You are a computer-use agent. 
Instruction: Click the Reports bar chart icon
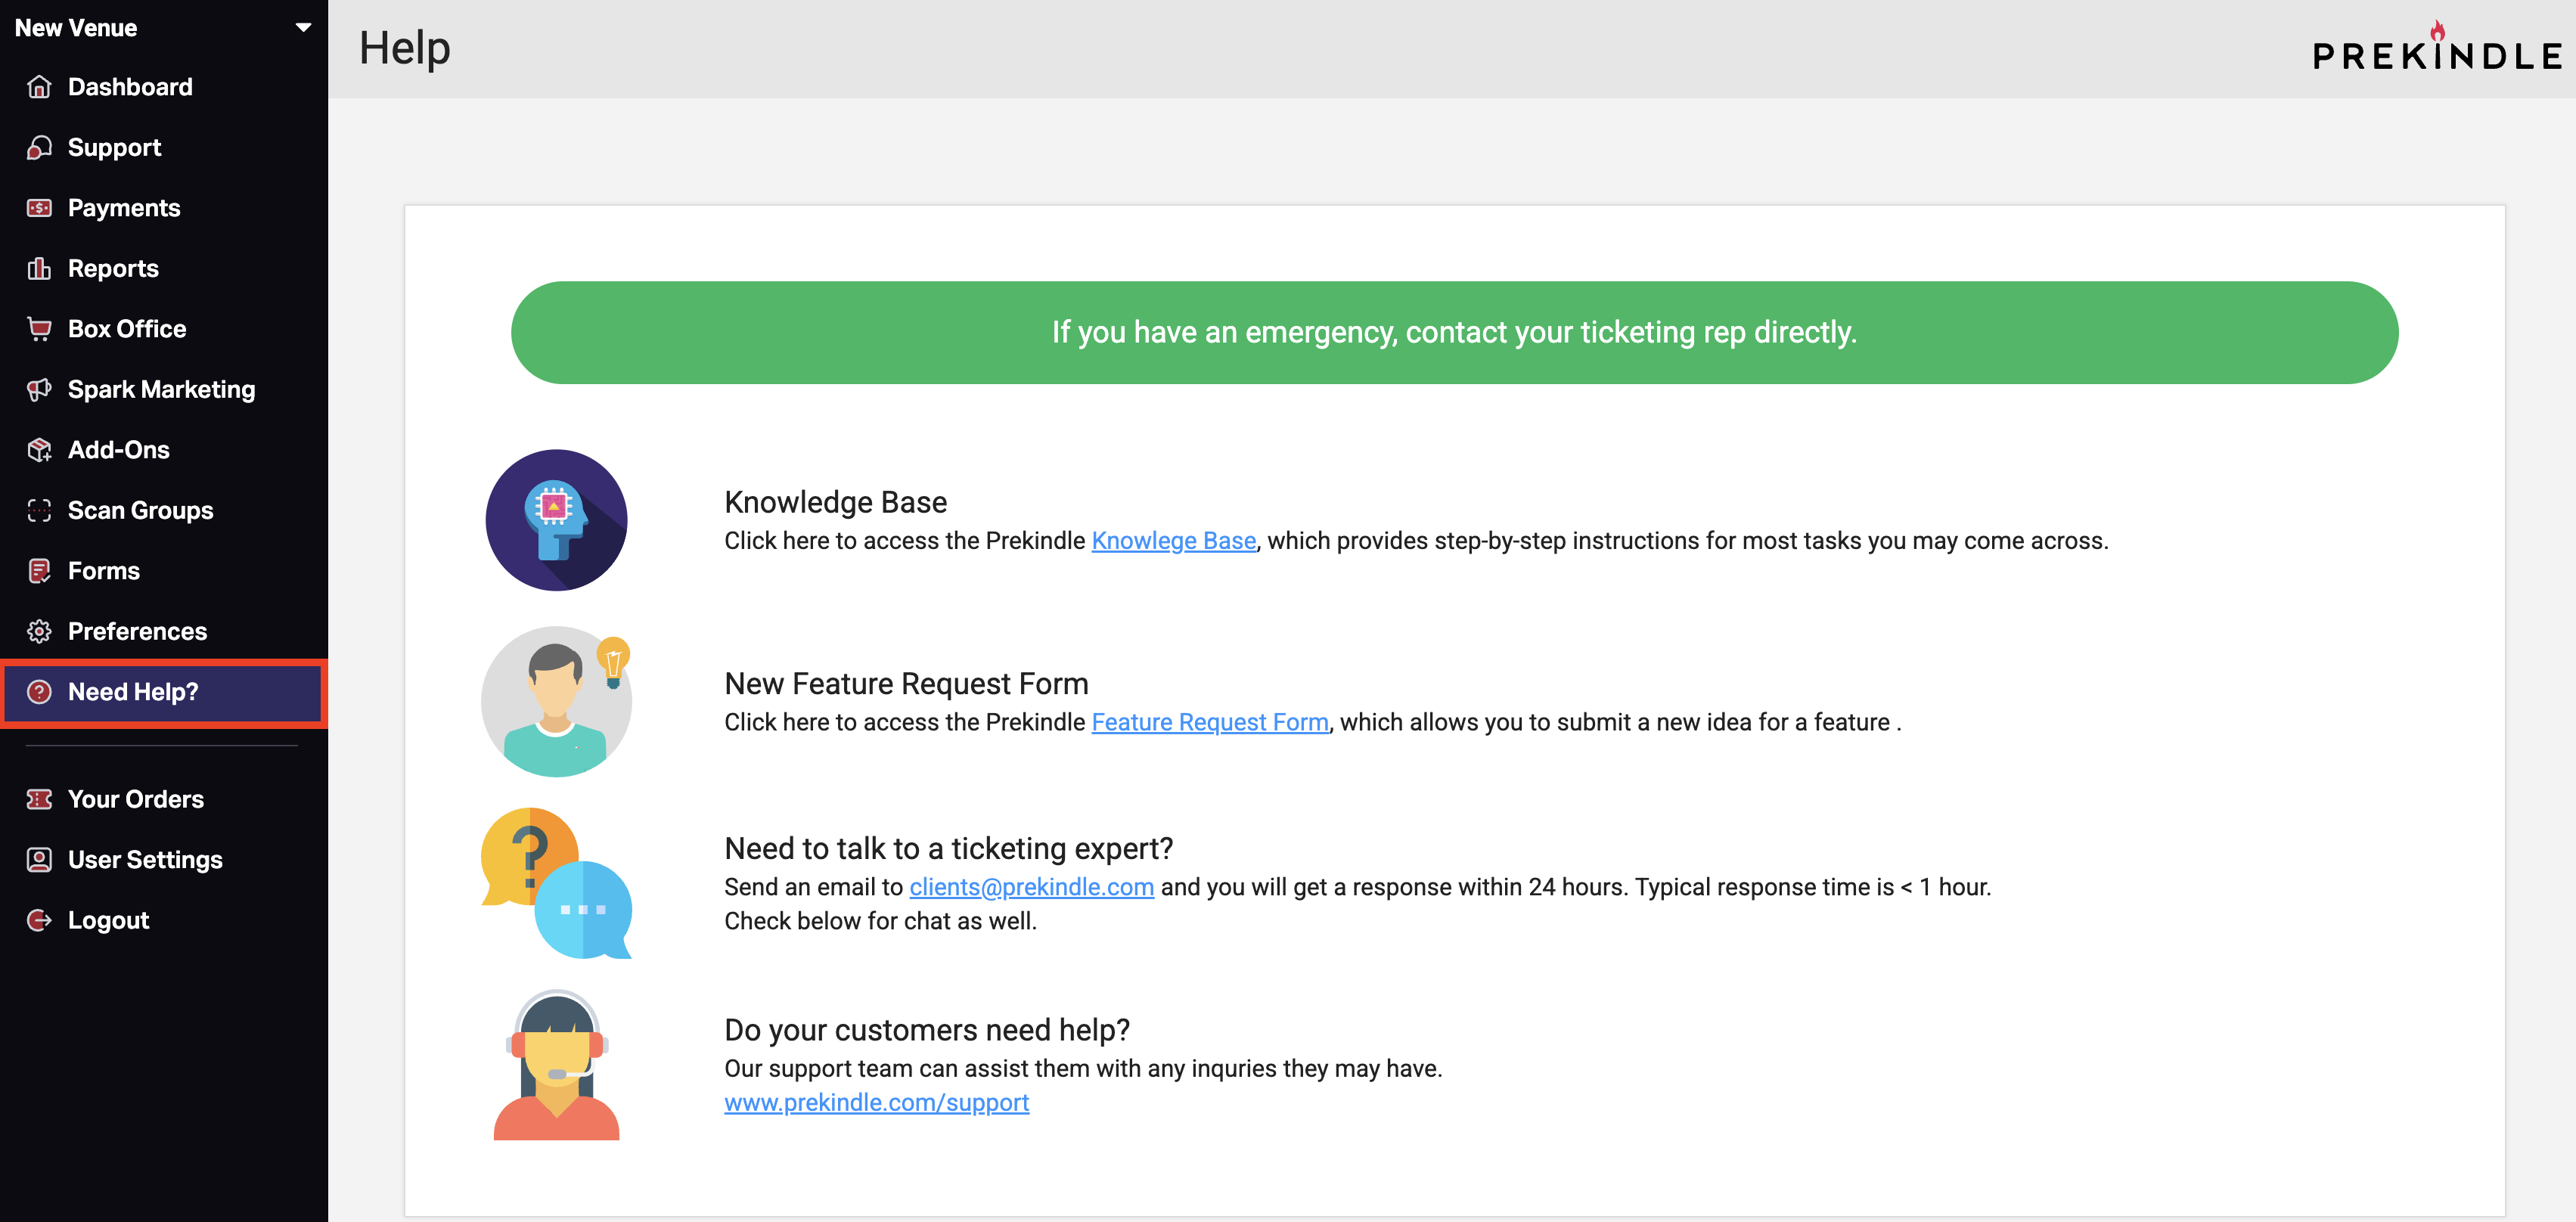point(39,268)
